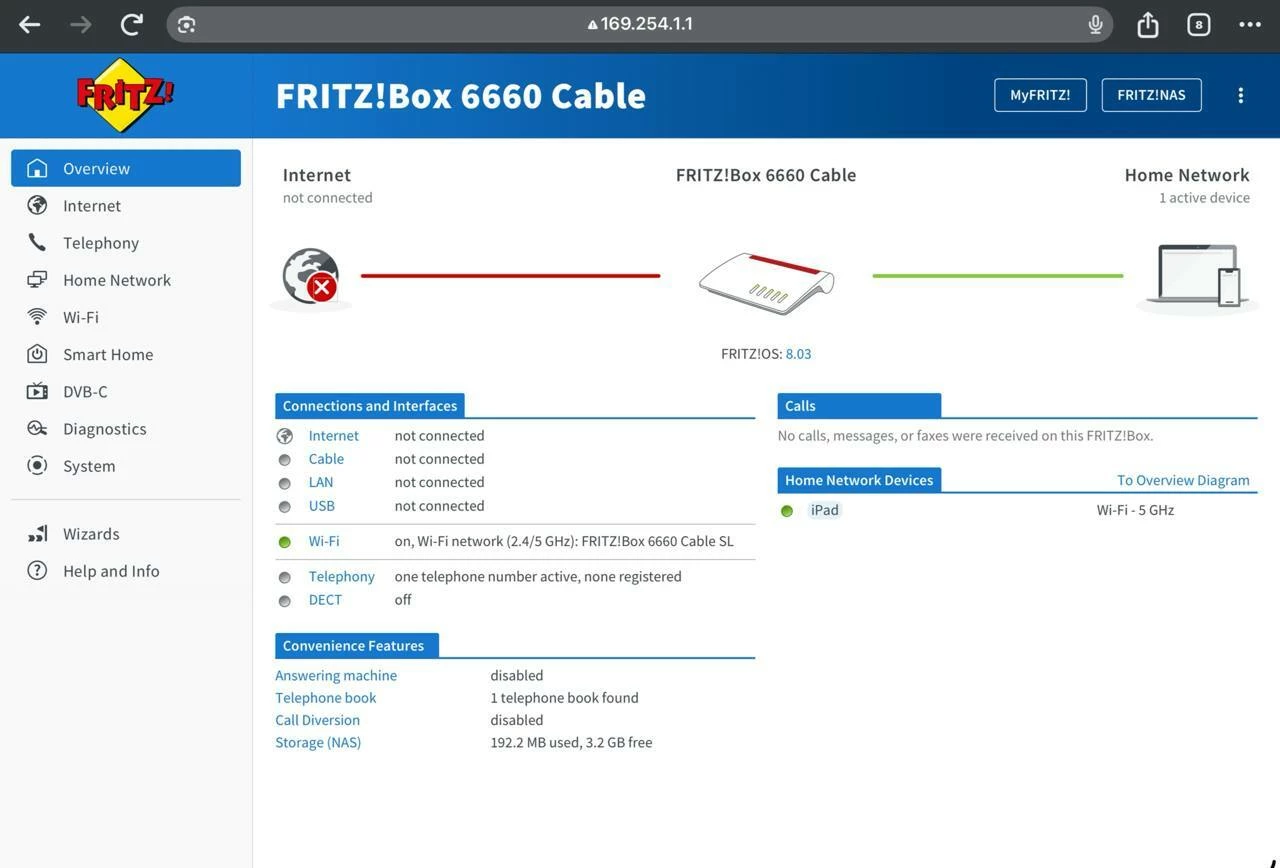The image size is (1280, 868).
Task: Click the Smart Home icon in sidebar
Action: pyautogui.click(x=37, y=354)
